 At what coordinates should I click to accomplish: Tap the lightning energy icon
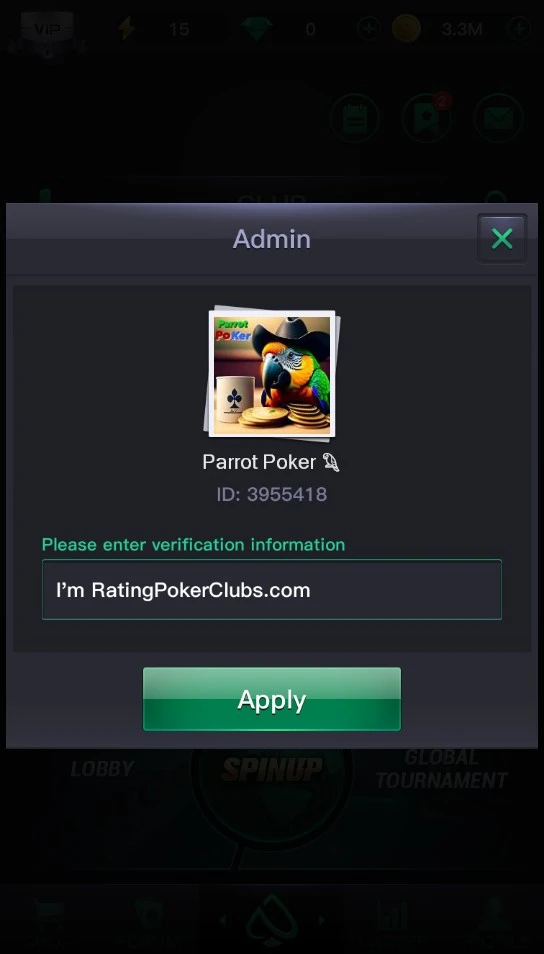pos(127,29)
